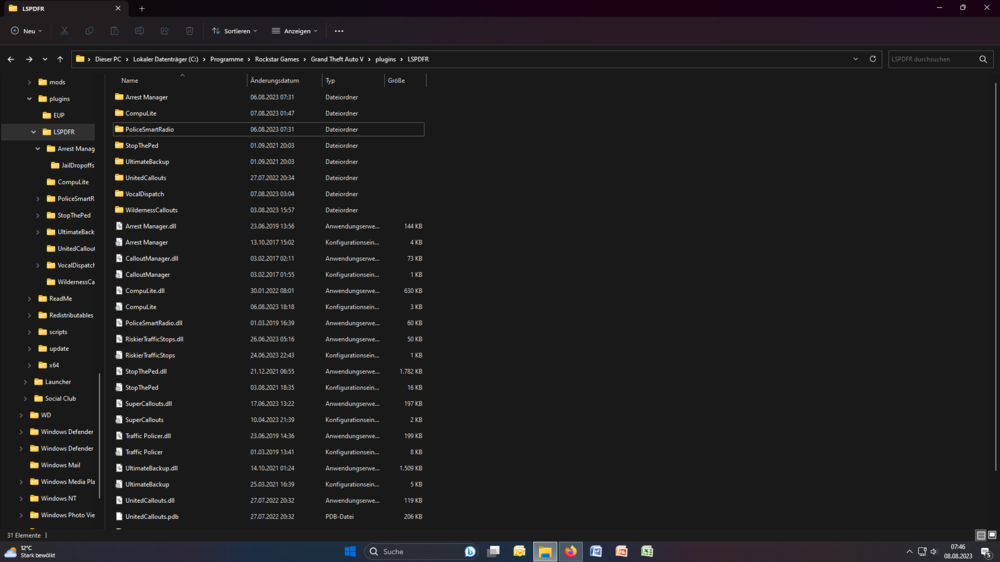
Task: Select EUP folder in navigation tree
Action: click(x=59, y=115)
